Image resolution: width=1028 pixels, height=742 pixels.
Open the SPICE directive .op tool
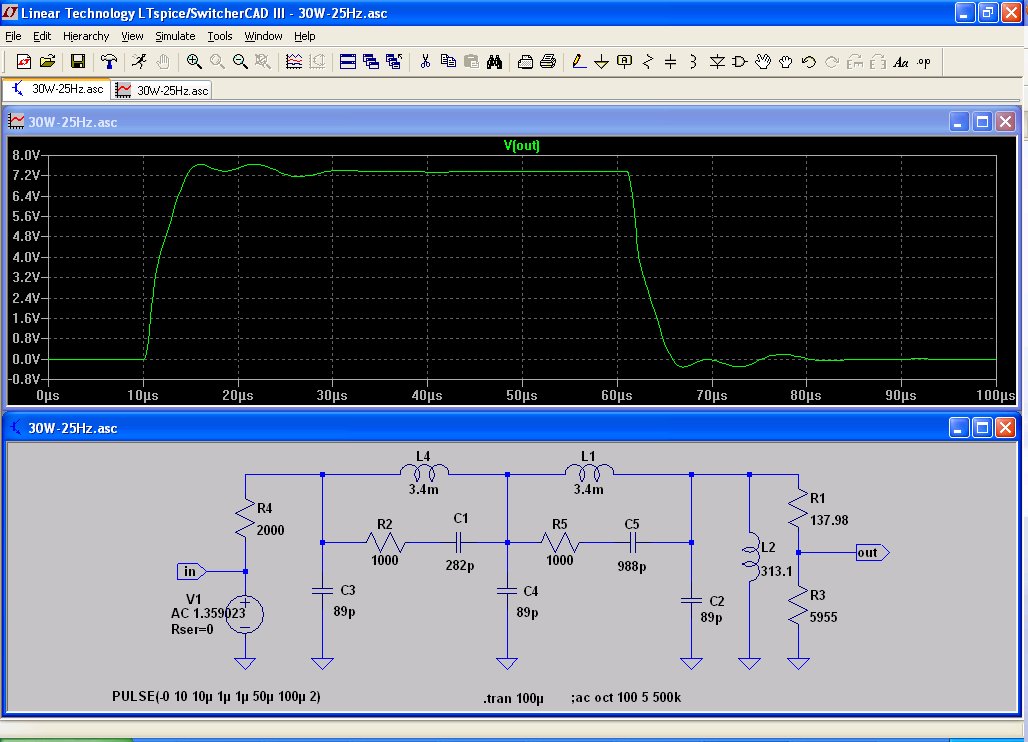(x=923, y=61)
